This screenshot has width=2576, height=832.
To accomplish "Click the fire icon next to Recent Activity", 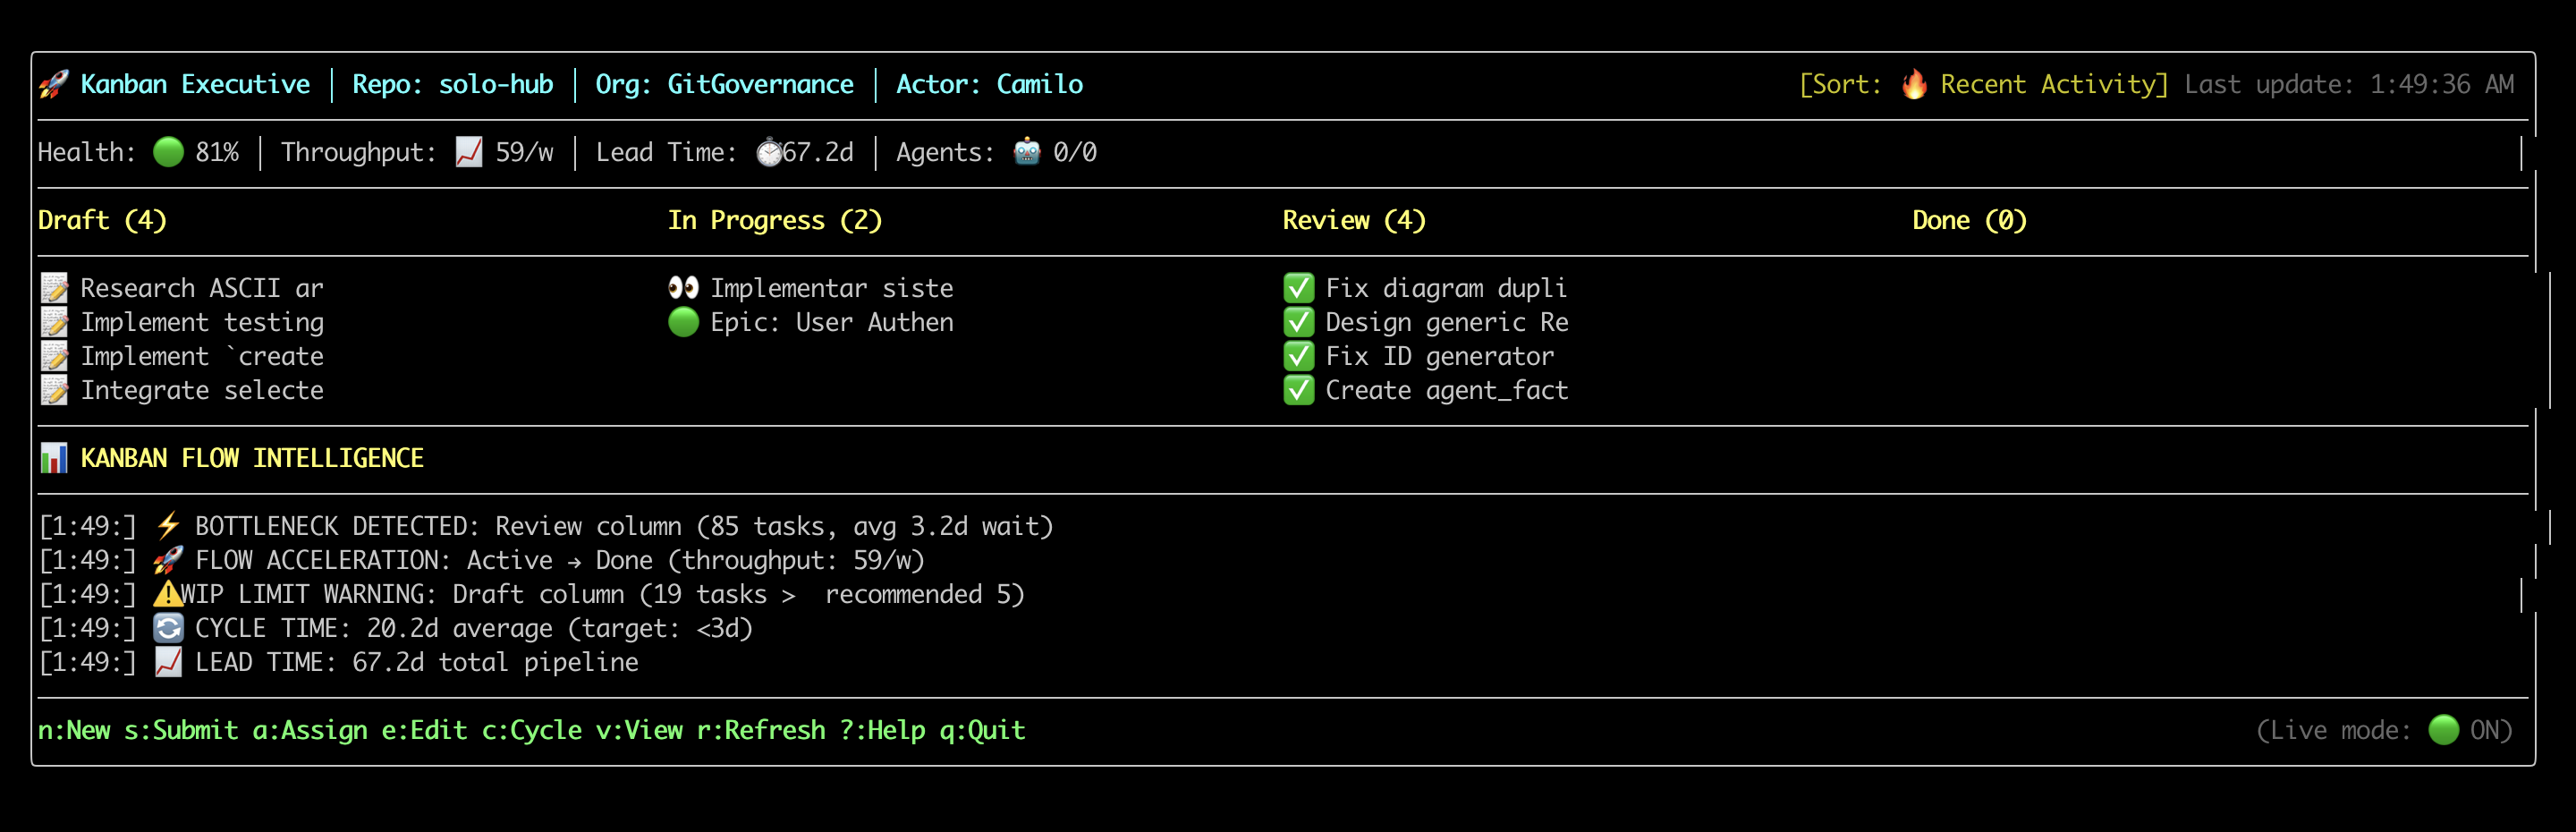I will [1914, 84].
